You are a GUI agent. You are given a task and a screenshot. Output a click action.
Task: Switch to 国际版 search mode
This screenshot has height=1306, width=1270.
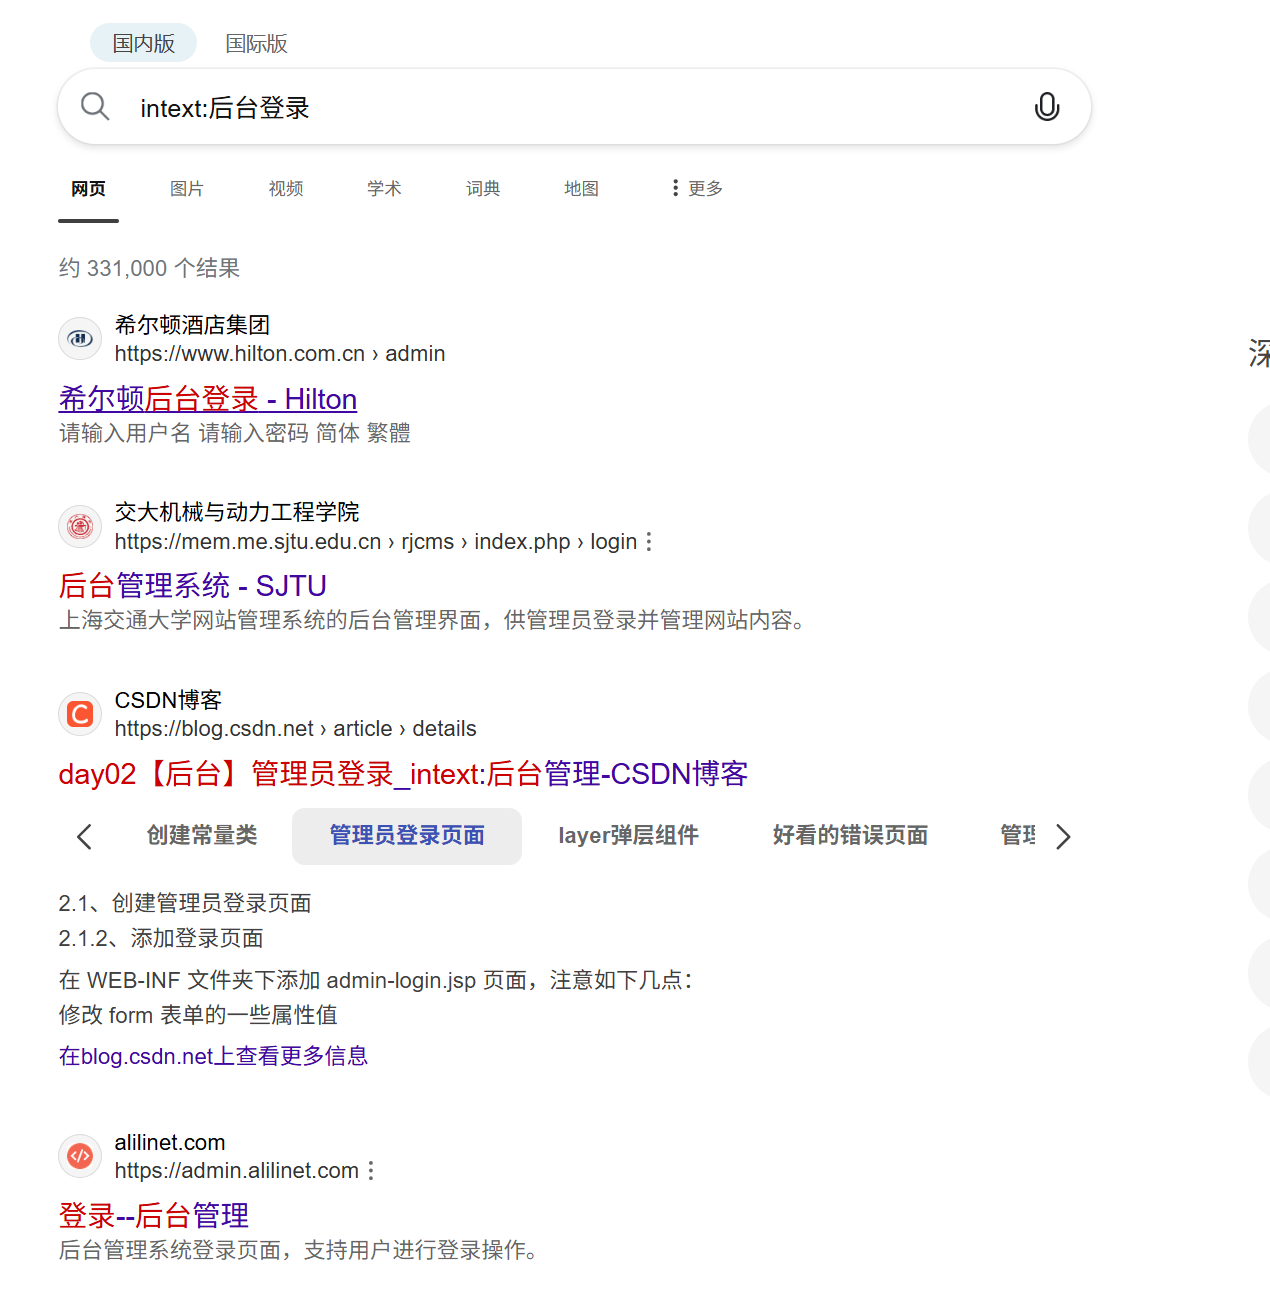click(x=256, y=44)
